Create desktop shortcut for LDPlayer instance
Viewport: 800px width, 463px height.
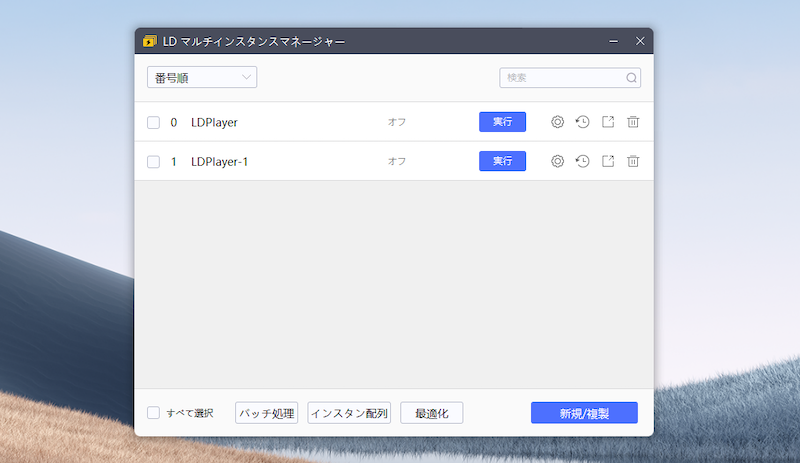tap(608, 122)
